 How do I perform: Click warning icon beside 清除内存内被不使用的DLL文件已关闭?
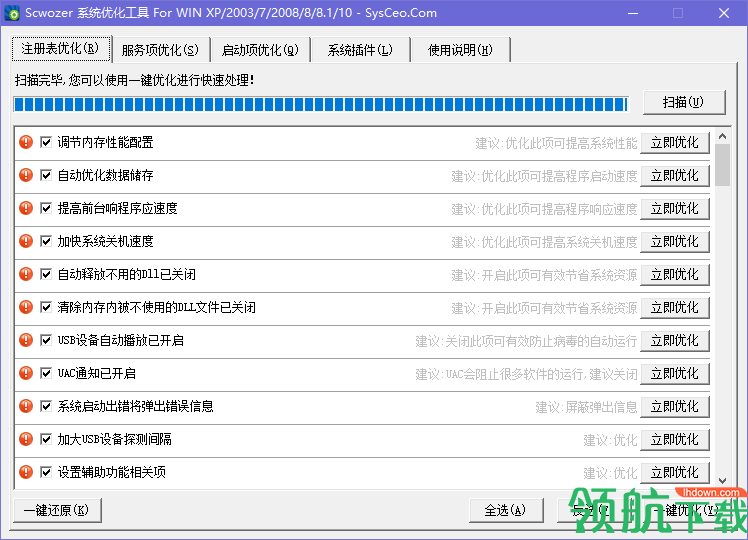click(26, 307)
